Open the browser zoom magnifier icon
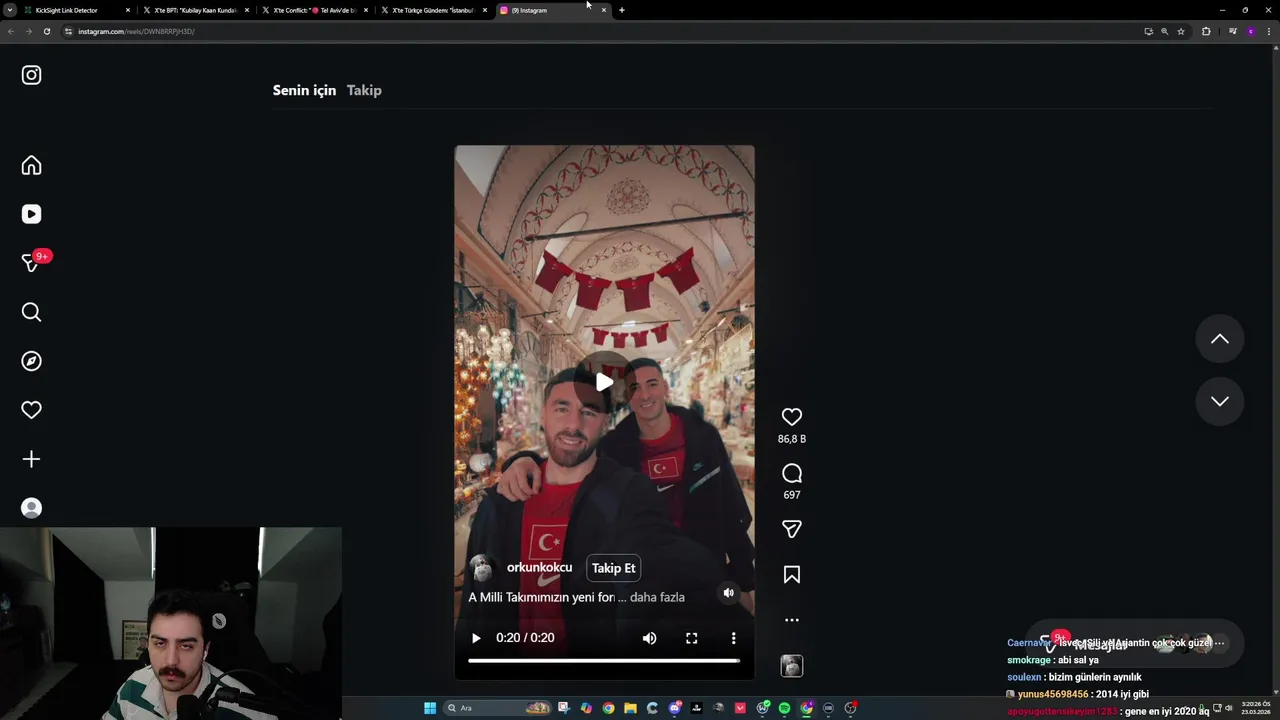The height and width of the screenshot is (720, 1280). point(1164,31)
